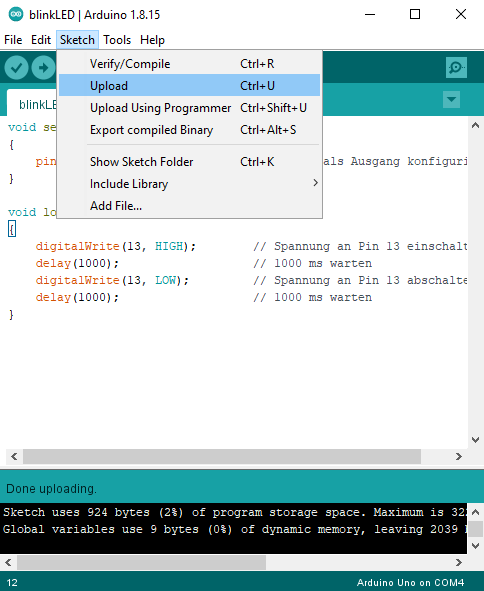Click the Arduino logo in the title bar
The width and height of the screenshot is (484, 591).
pos(16,14)
